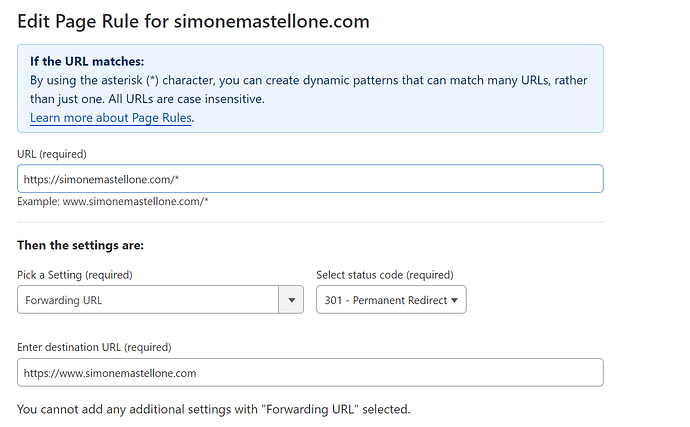Click the Then the settings are heading

click(81, 245)
